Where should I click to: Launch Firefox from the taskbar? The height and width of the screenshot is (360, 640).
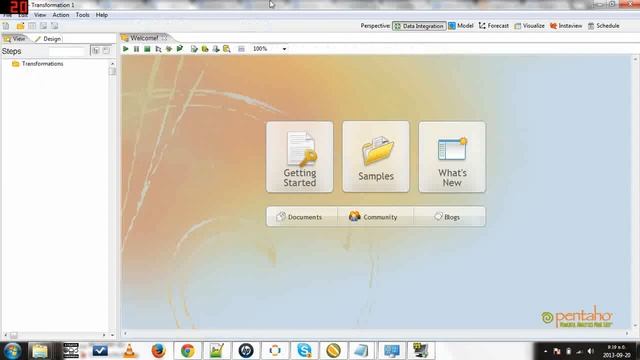[x=158, y=351]
